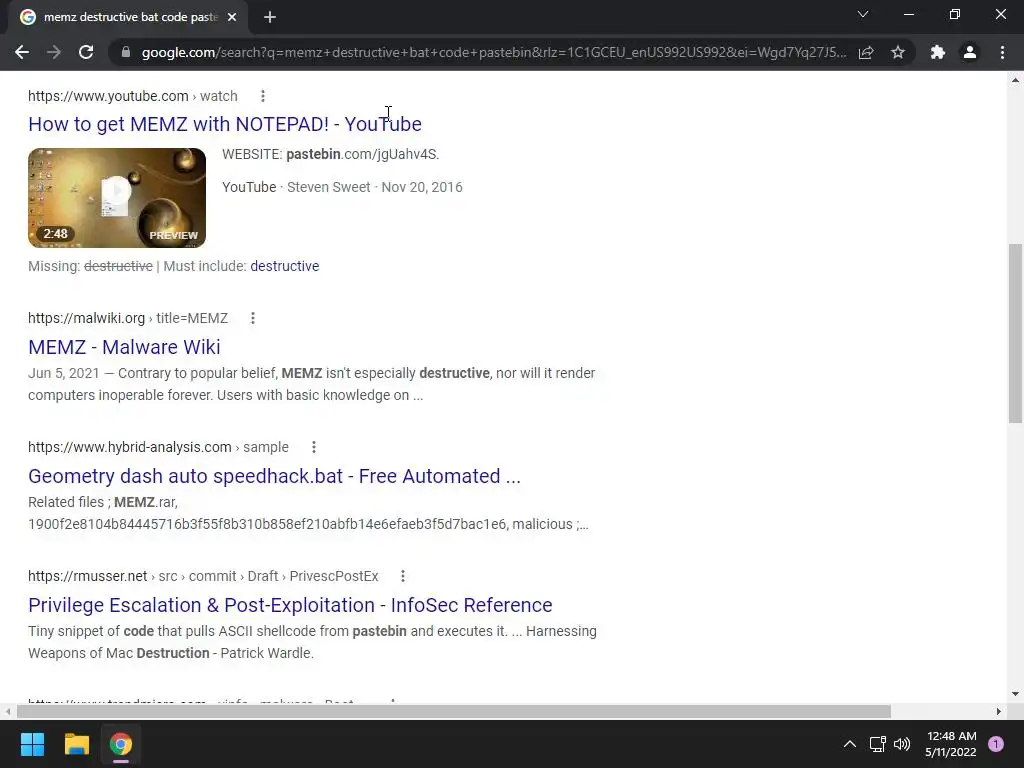
Task: Share this page icon in address bar
Action: [x=866, y=52]
